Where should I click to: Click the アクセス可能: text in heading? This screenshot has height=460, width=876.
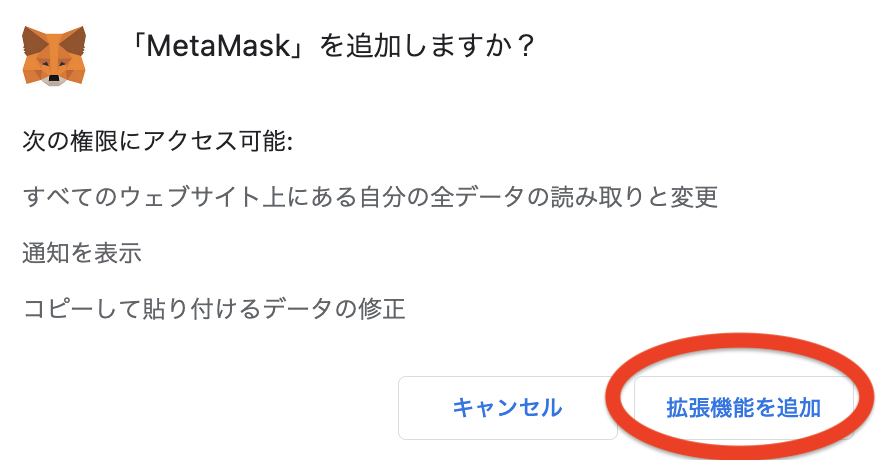tap(218, 141)
